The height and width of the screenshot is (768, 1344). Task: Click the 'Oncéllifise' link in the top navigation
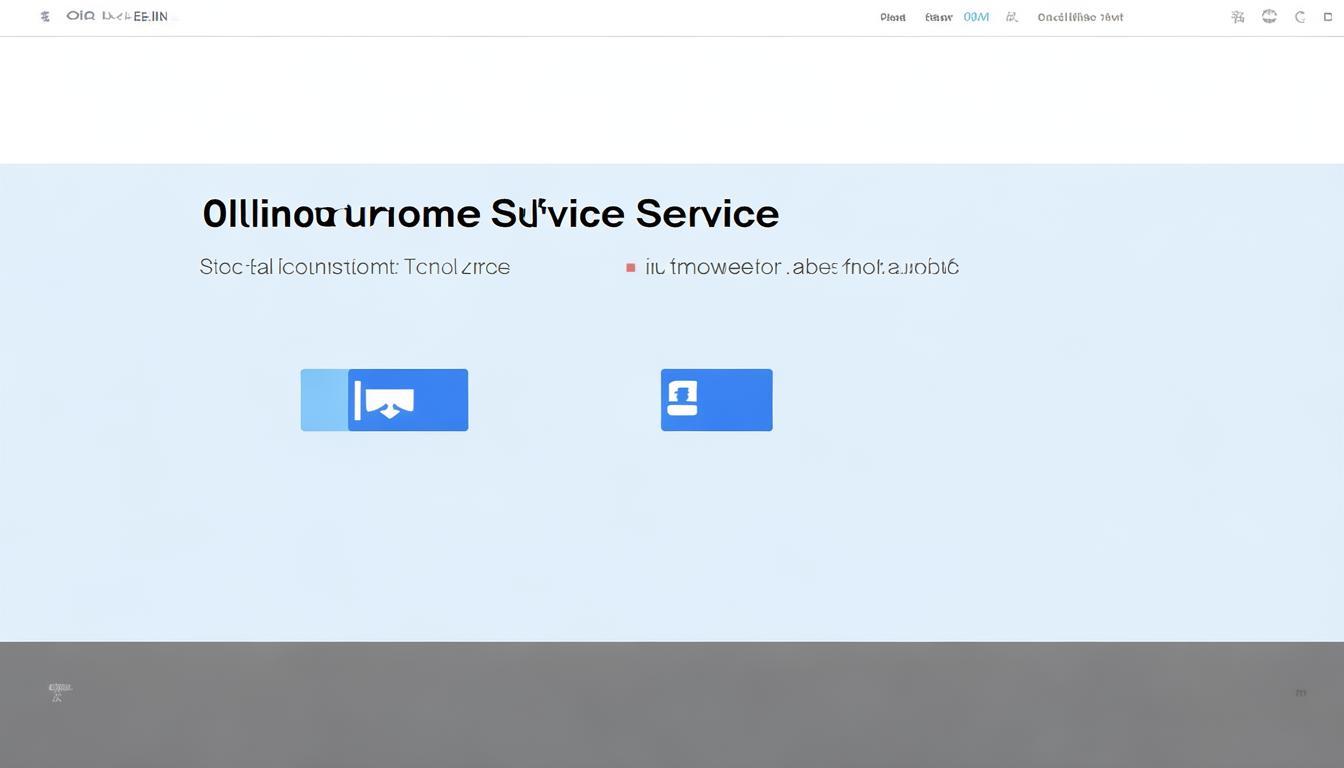(x=1080, y=17)
